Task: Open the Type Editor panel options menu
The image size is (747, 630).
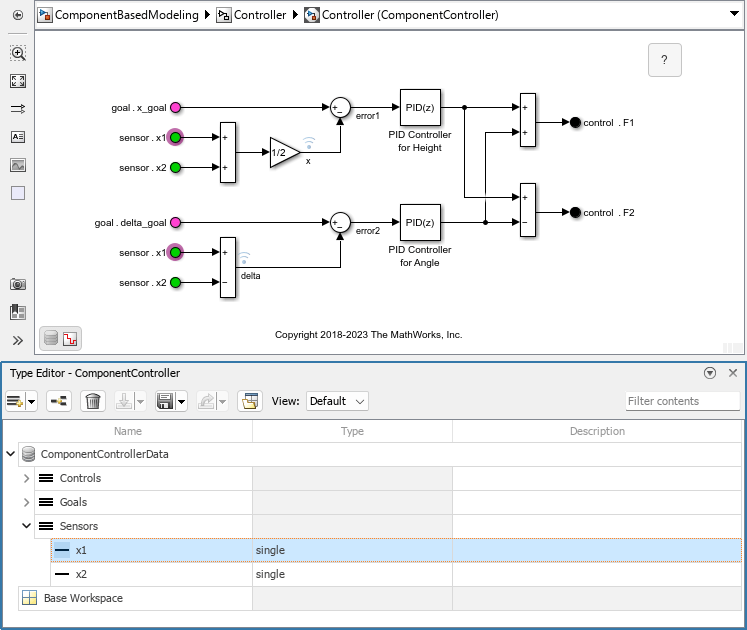Action: pos(710,373)
